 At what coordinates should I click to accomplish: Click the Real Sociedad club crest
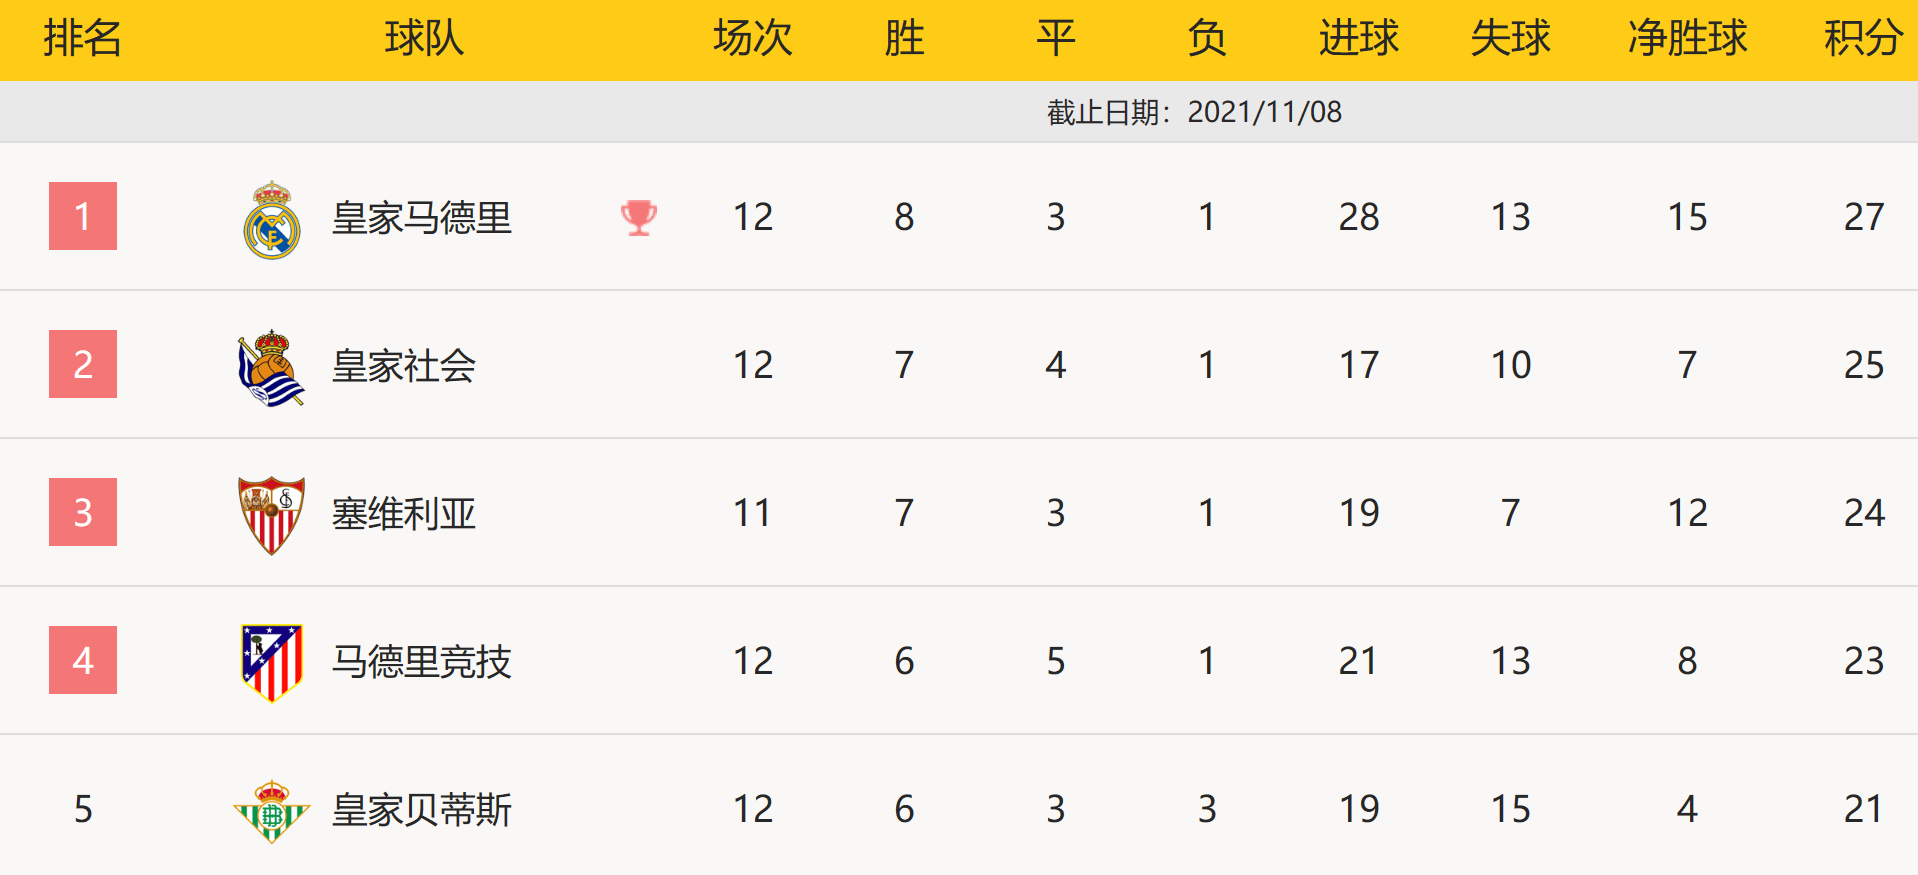(271, 368)
